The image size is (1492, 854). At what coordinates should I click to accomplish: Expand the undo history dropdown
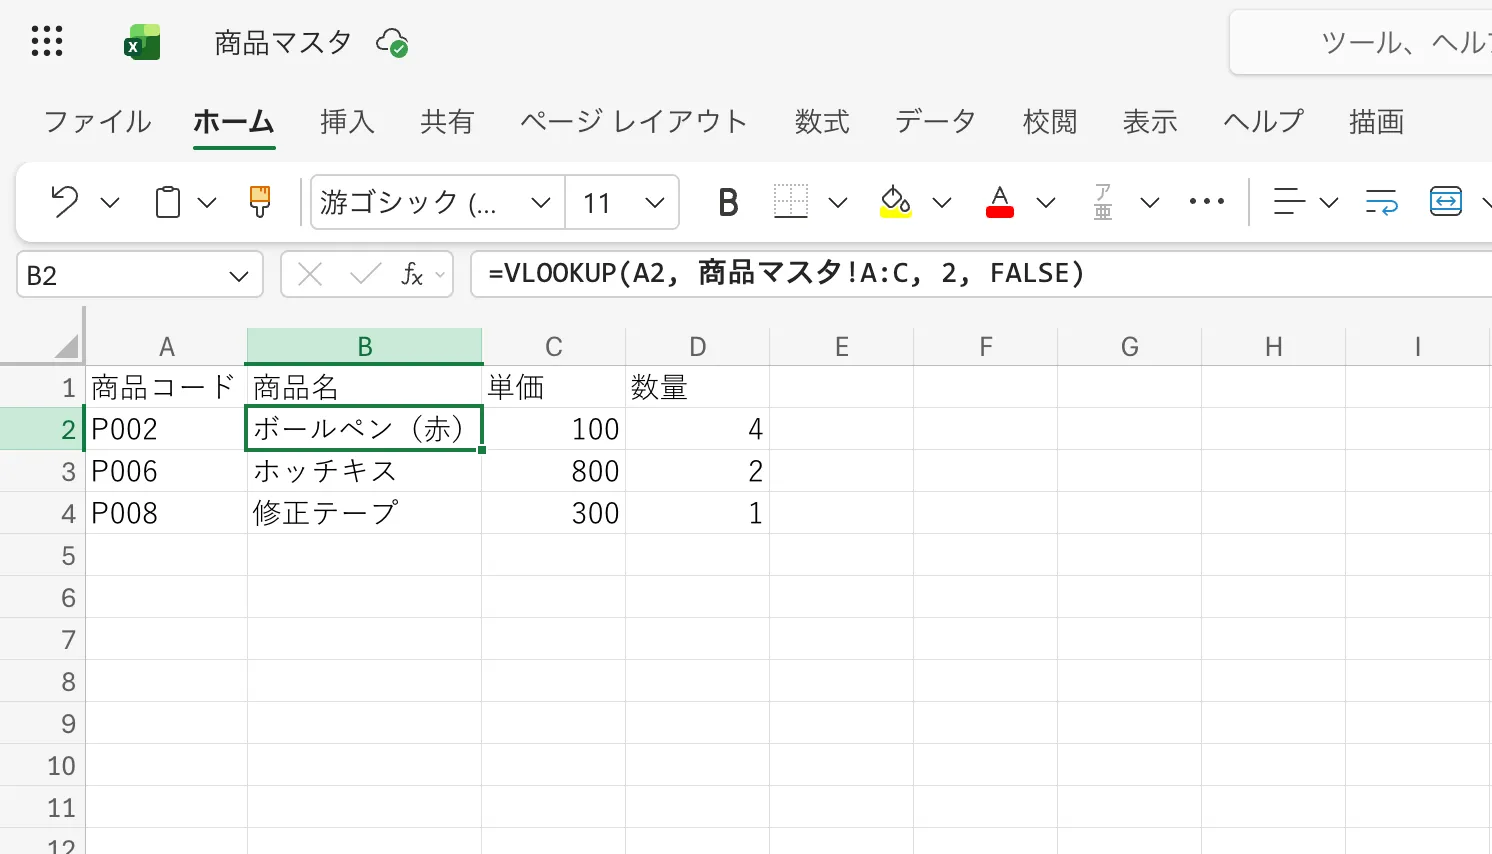pos(110,203)
